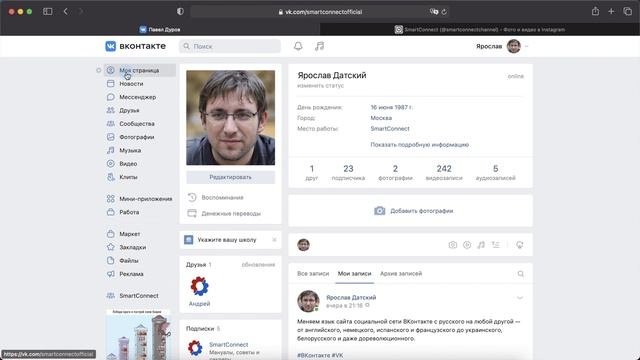Click Показать подробную информацию
This screenshot has height=360, width=640.
(x=420, y=144)
